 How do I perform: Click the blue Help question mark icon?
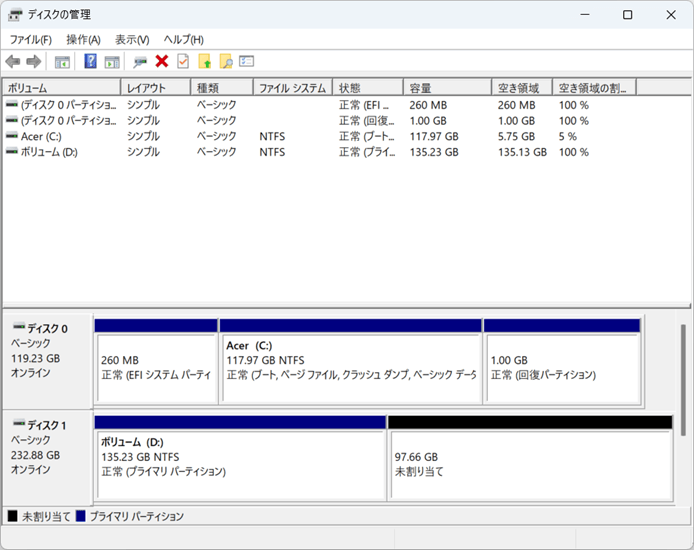tap(90, 62)
